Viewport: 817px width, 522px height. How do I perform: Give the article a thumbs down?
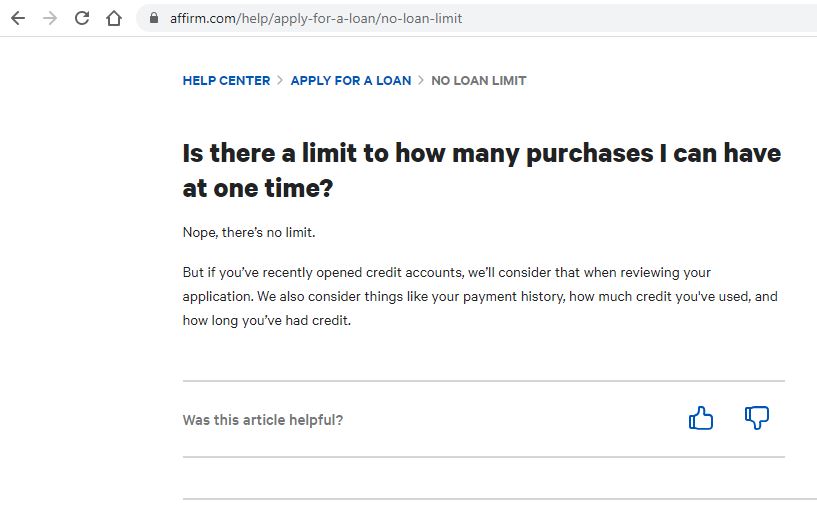pos(757,417)
